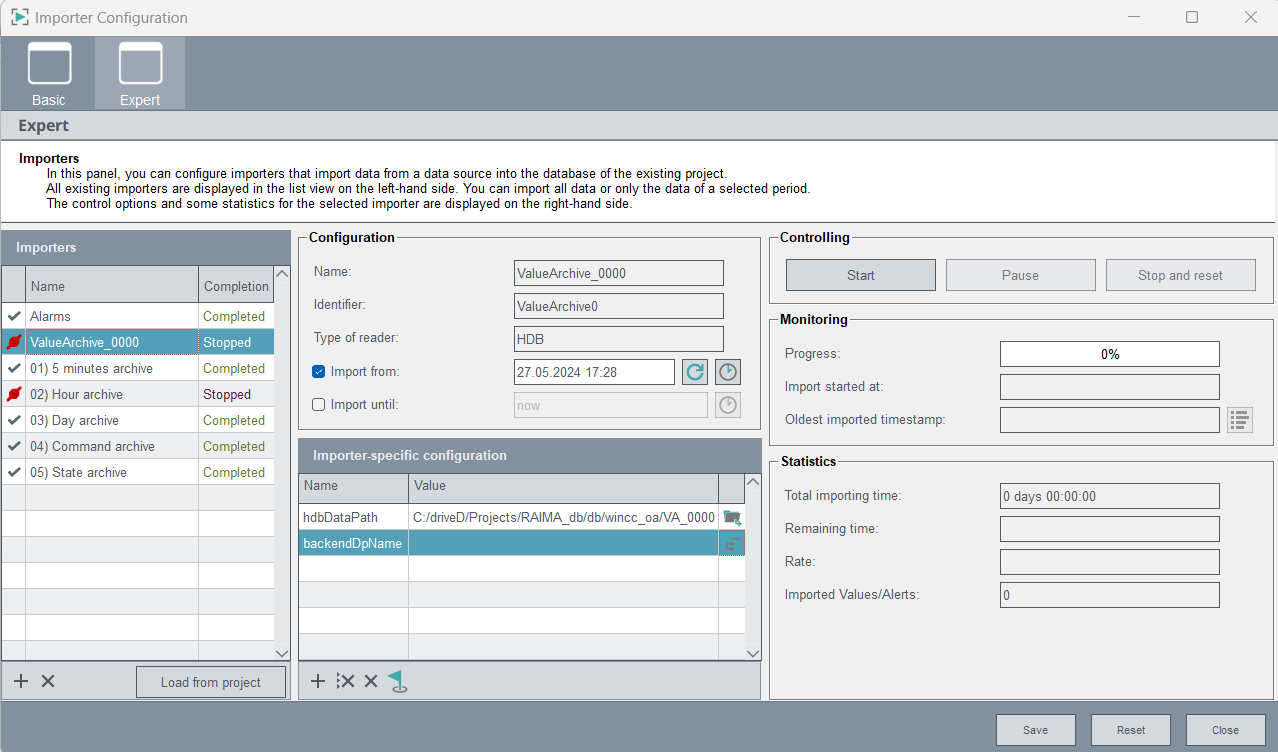Add a configuration row with plus icon

click(x=318, y=681)
